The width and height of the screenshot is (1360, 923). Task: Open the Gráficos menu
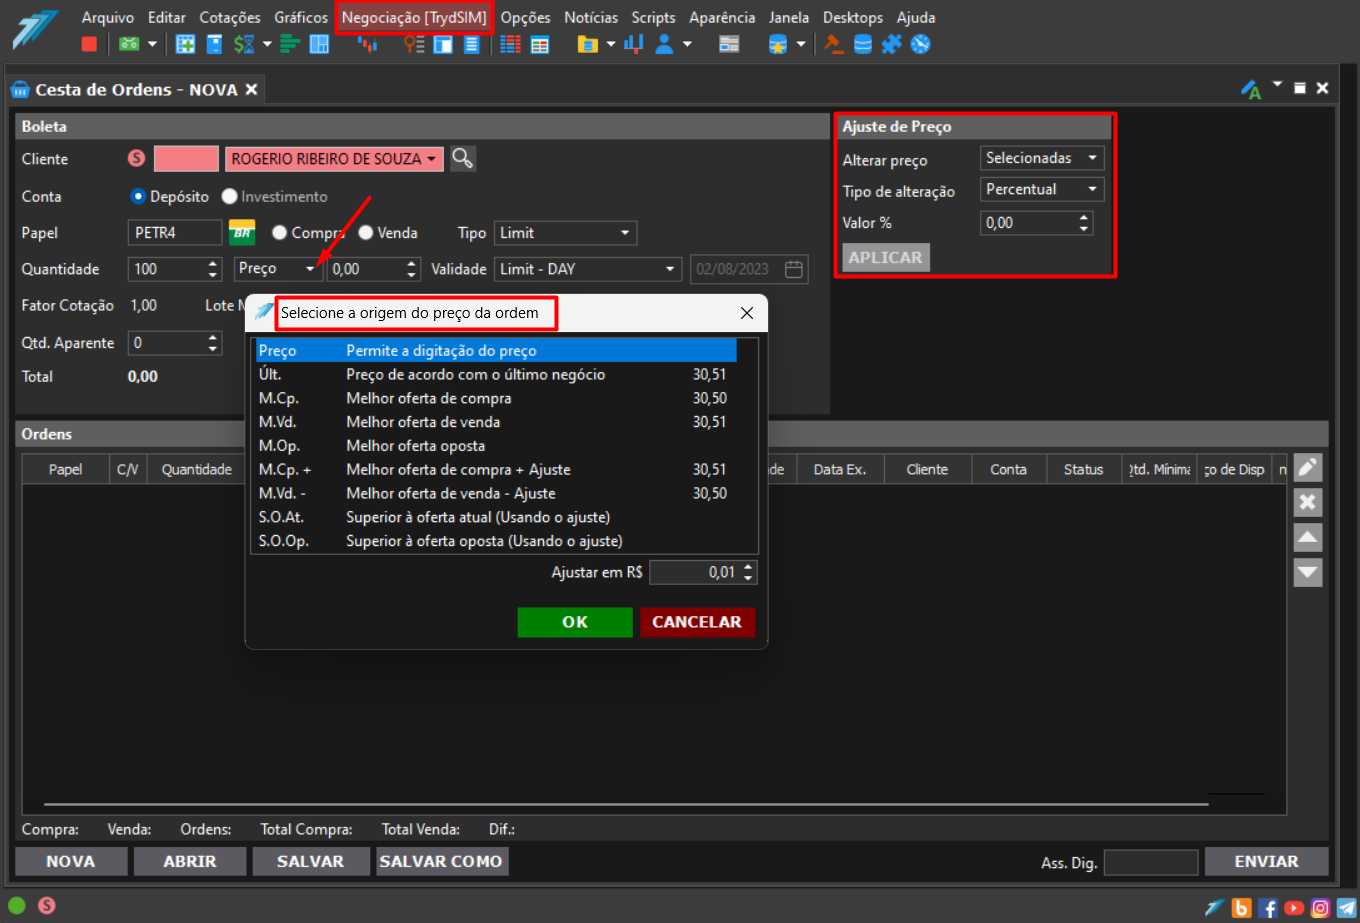click(x=301, y=17)
